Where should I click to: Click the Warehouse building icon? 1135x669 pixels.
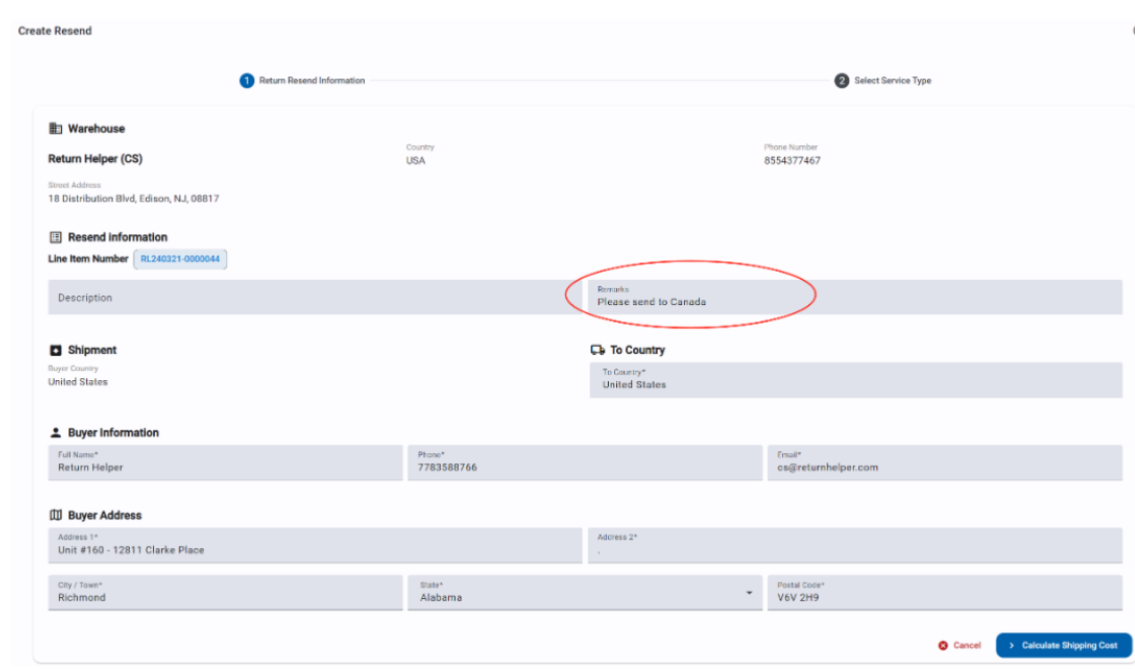coord(56,129)
